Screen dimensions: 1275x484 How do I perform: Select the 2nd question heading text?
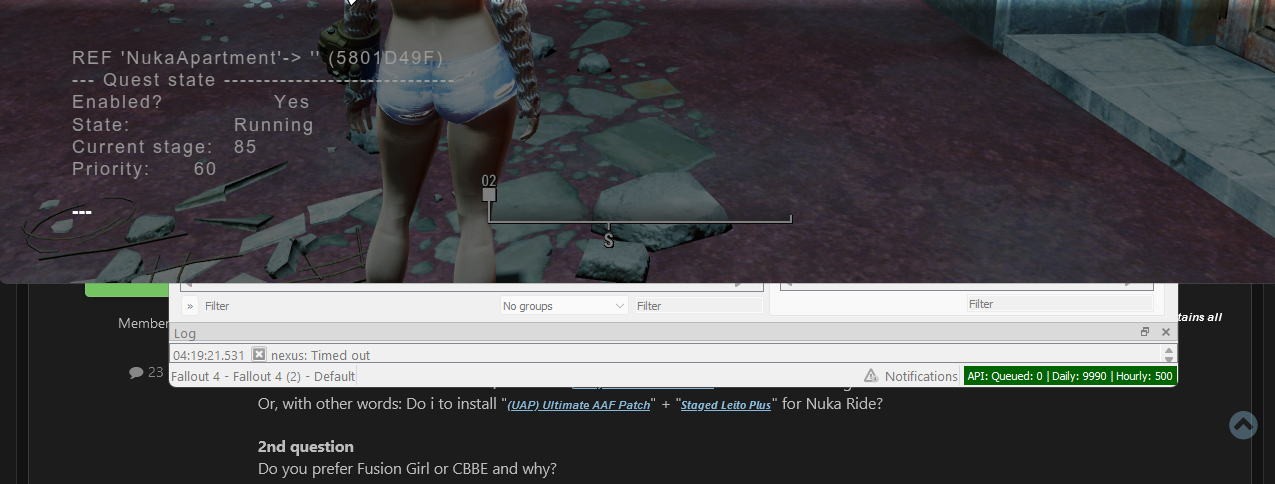(306, 446)
